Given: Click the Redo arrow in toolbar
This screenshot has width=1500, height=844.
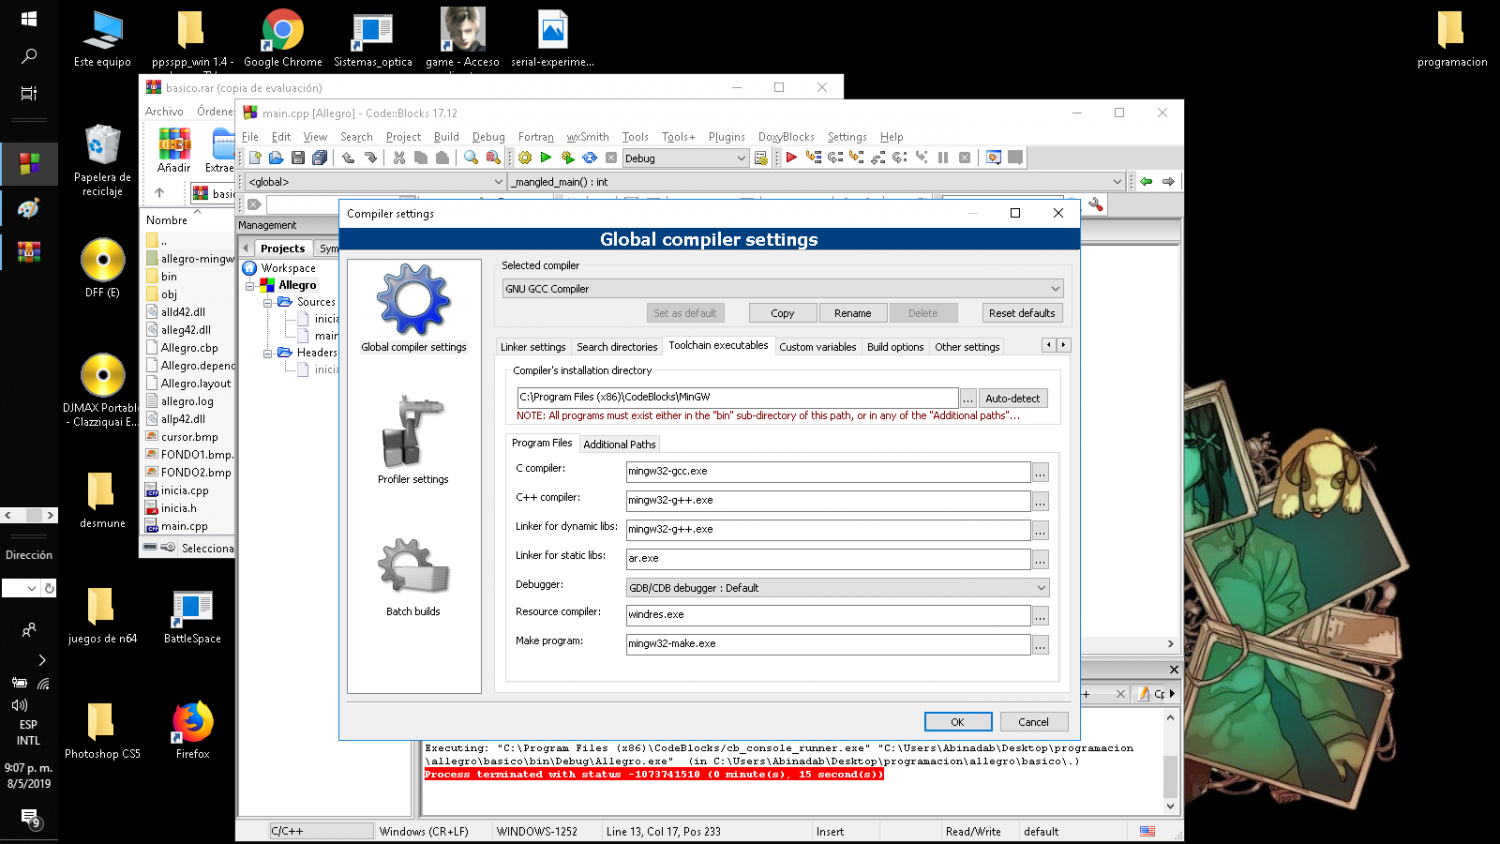Looking at the screenshot, I should (370, 158).
